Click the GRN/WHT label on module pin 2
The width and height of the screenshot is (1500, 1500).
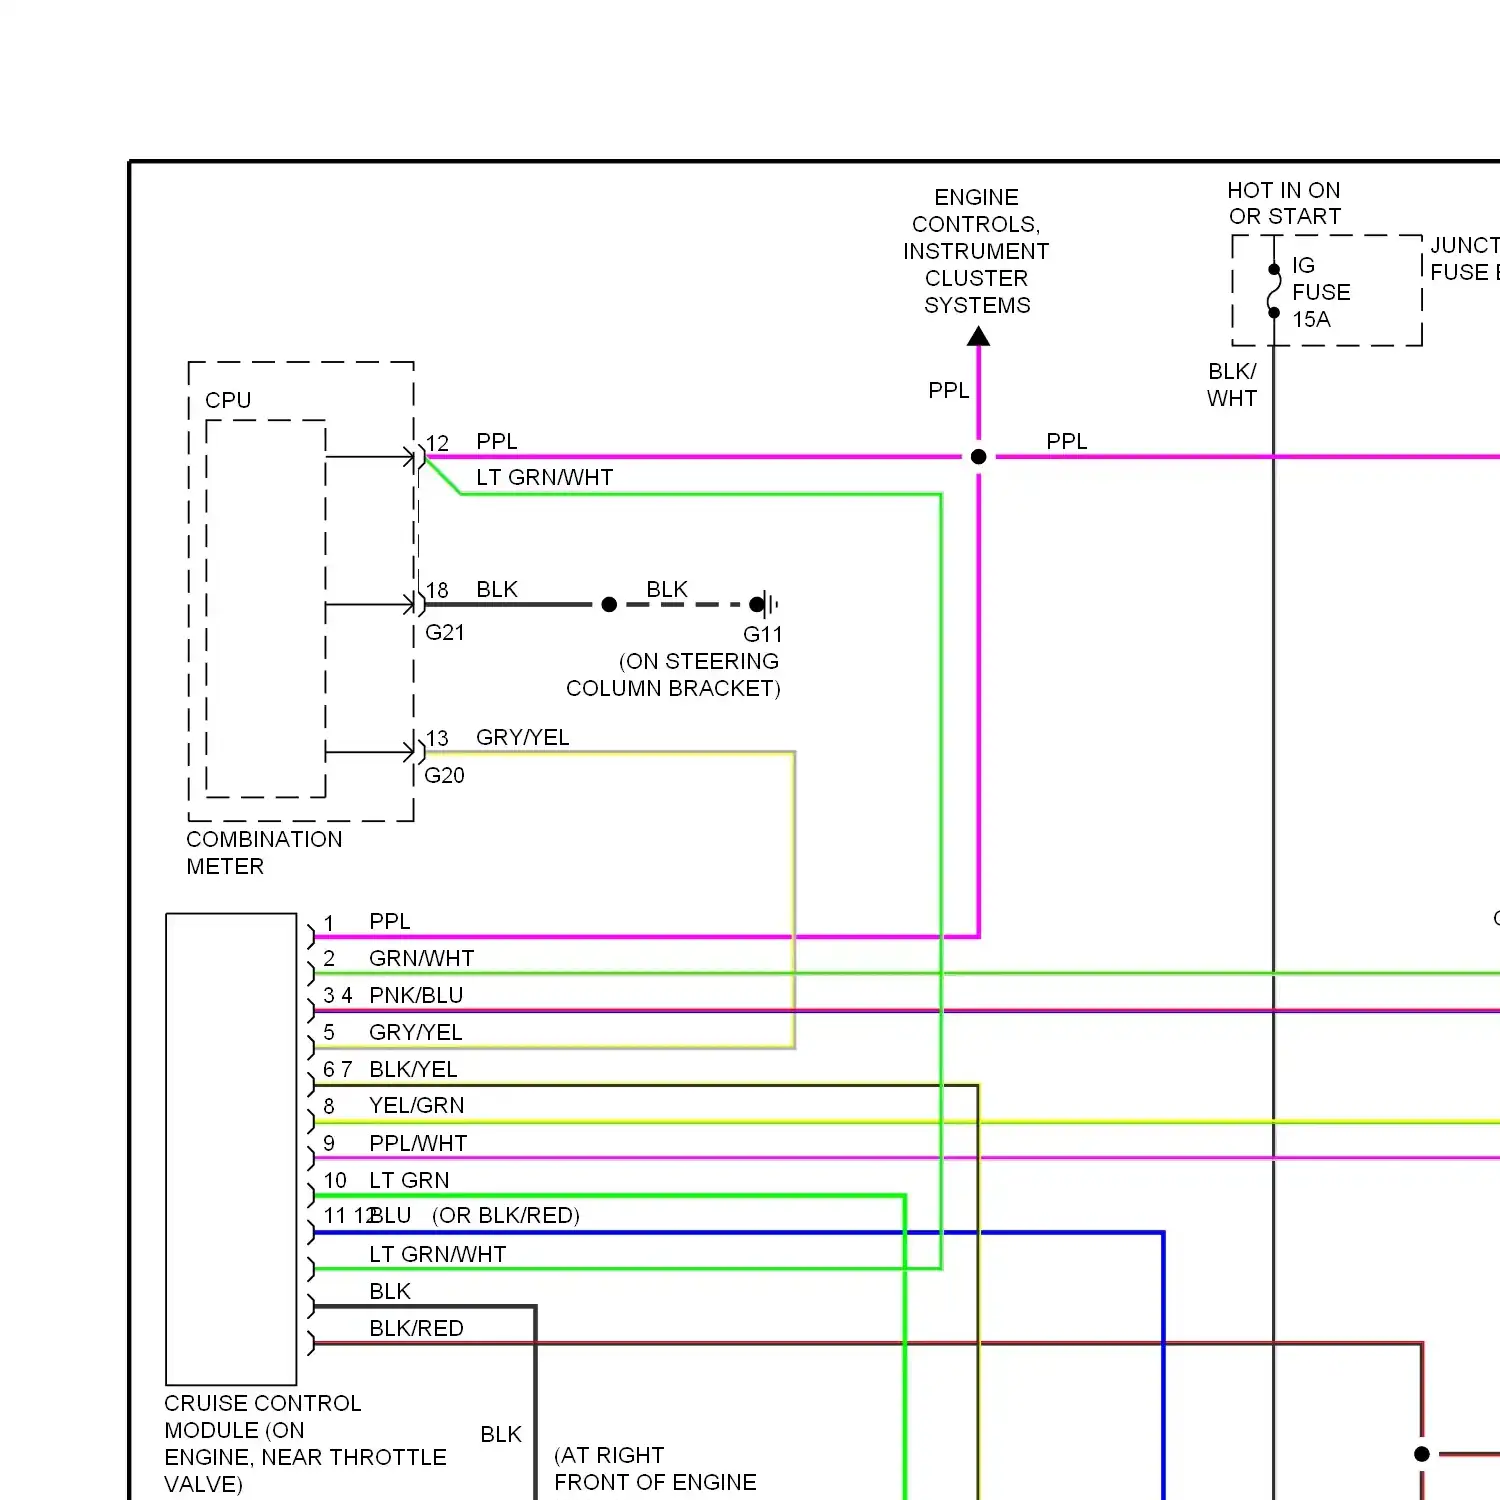pyautogui.click(x=421, y=958)
